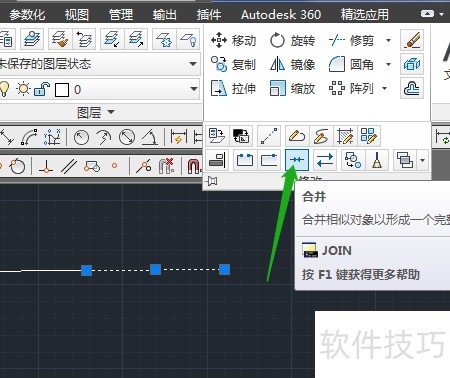The image size is (450, 378).
Task: Click the Change Space icon
Action: (241, 136)
